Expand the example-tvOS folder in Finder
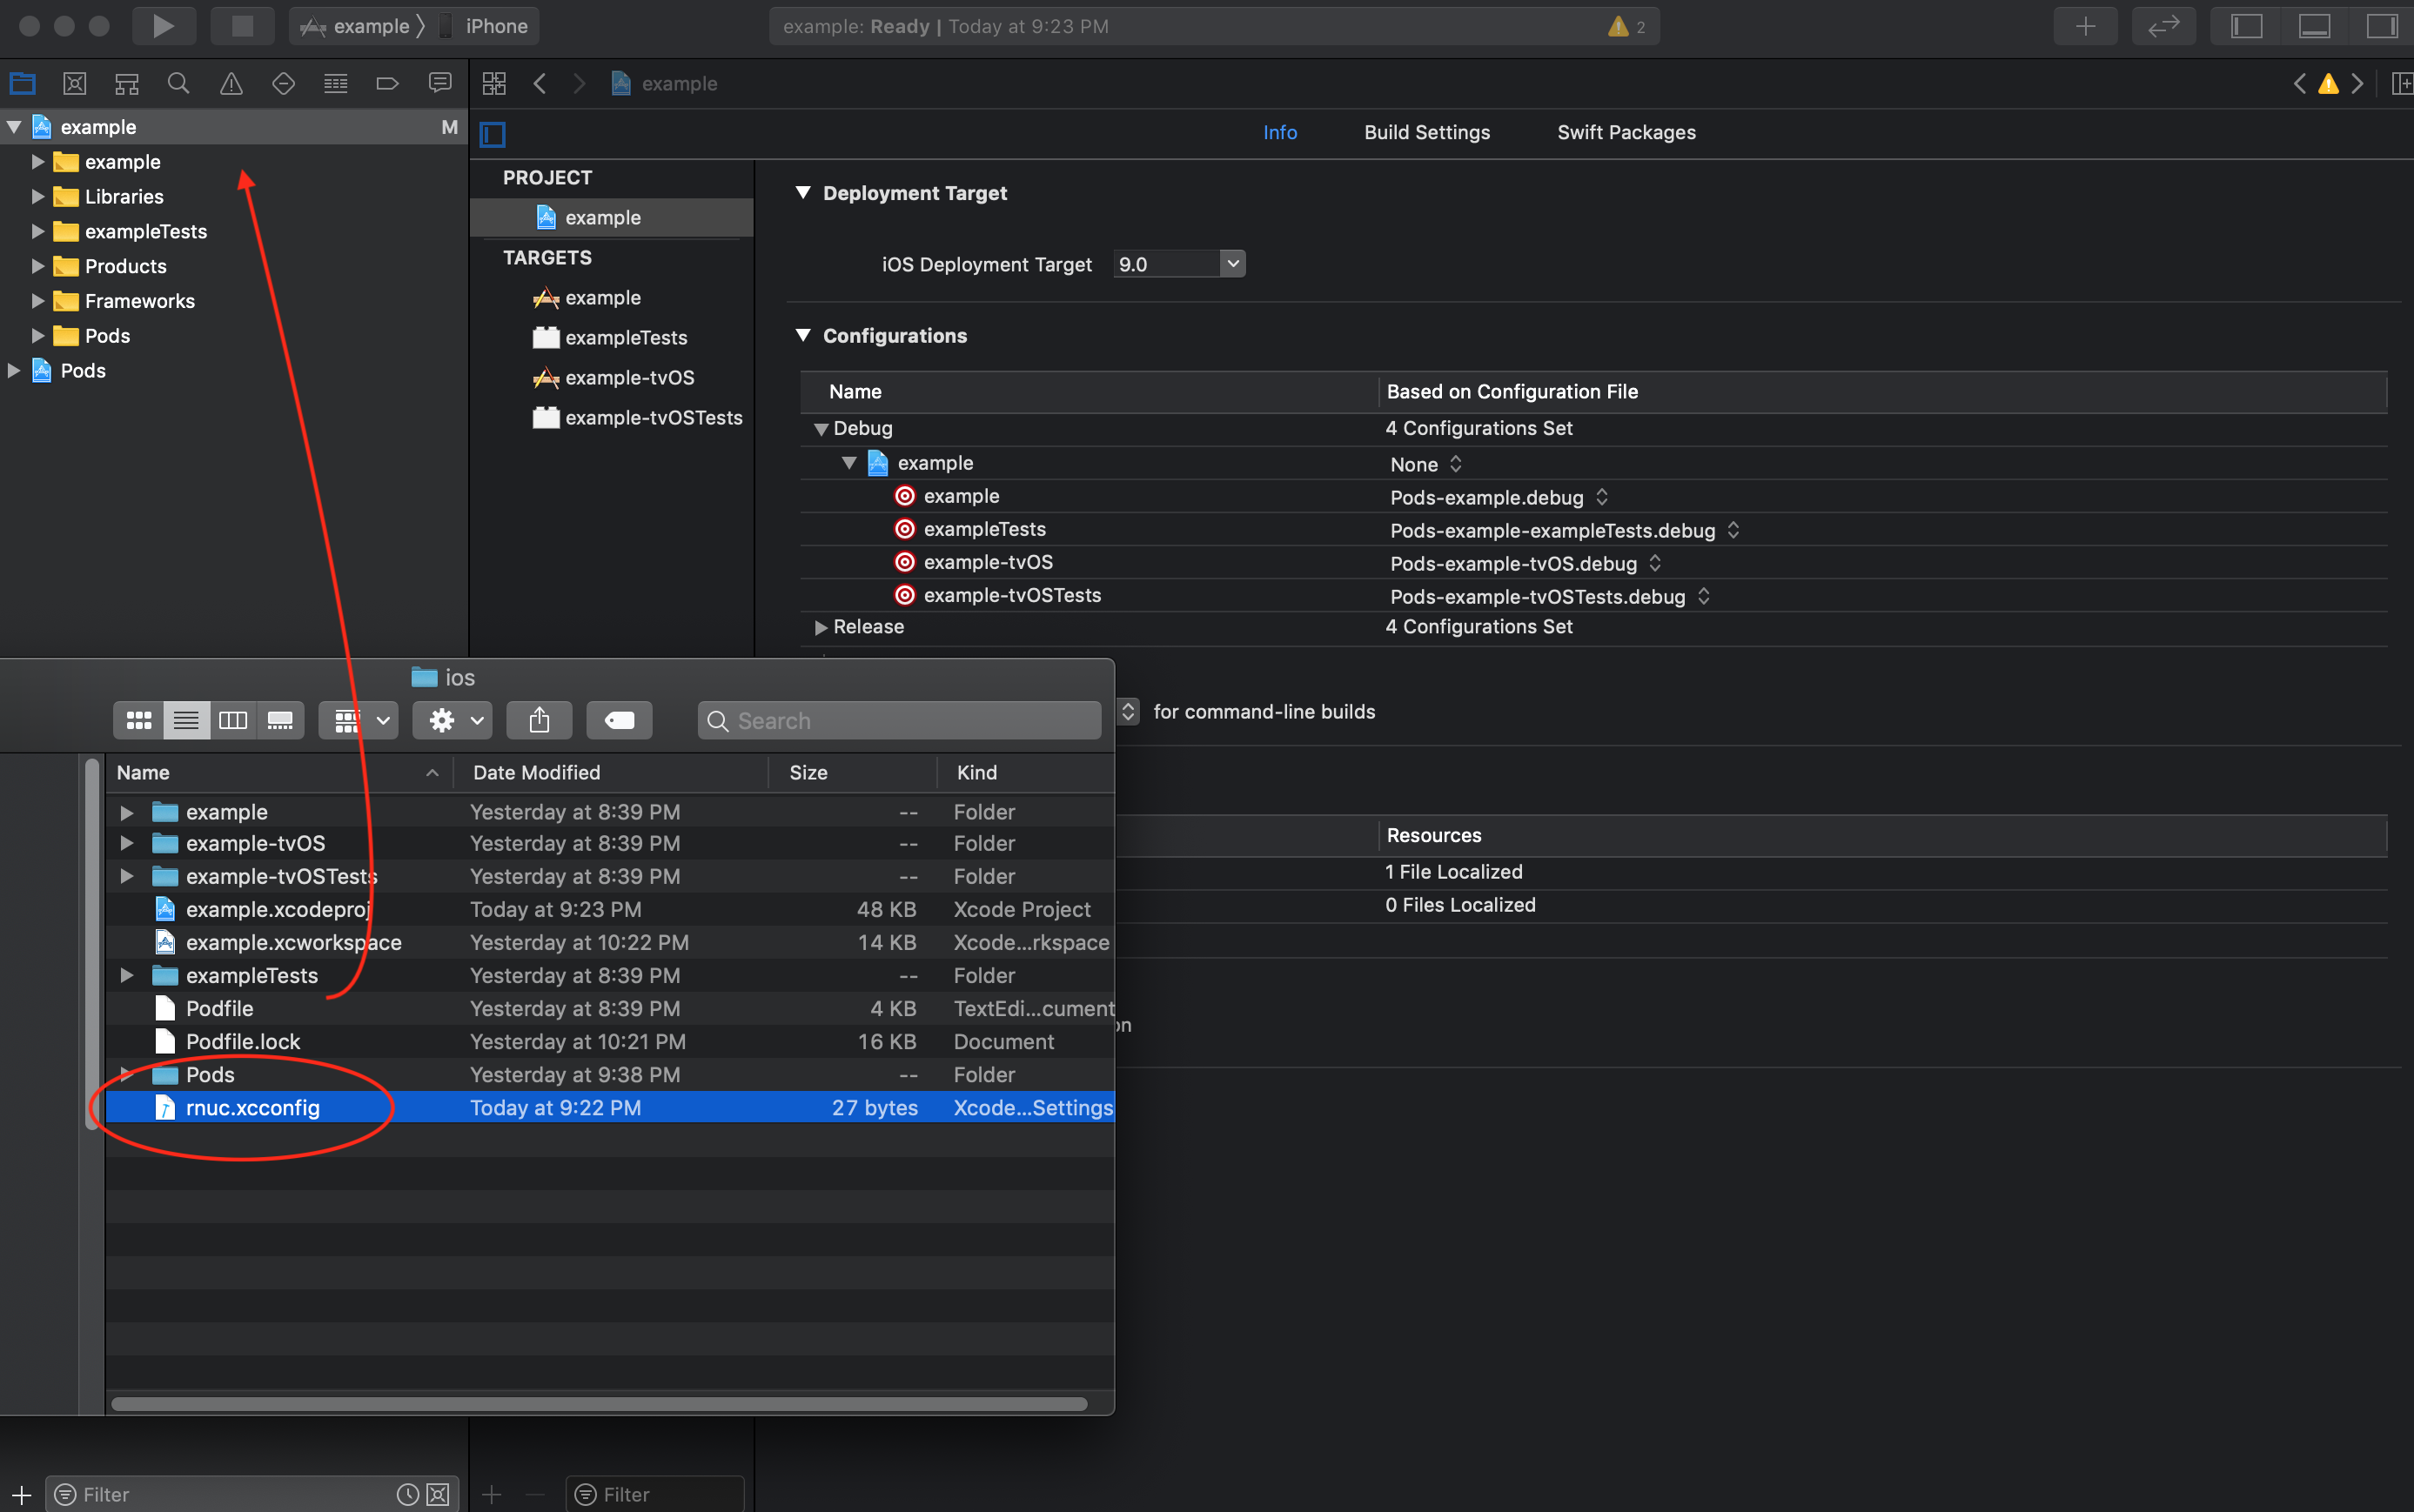The width and height of the screenshot is (2414, 1512). click(126, 843)
